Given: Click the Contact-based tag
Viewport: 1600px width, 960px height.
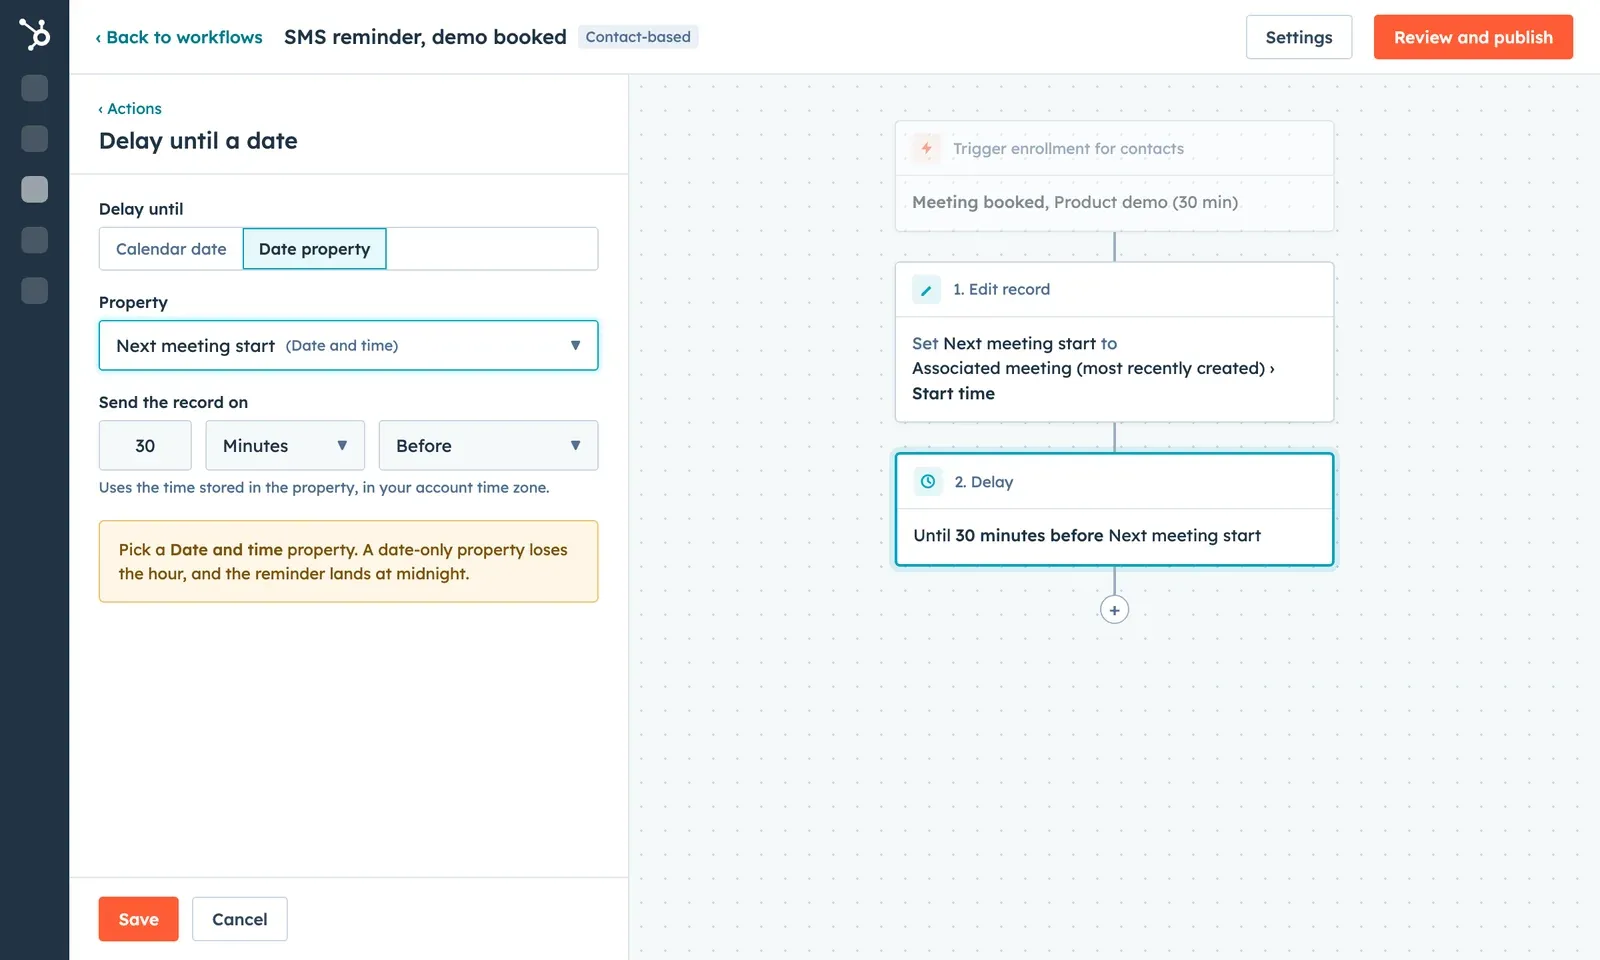Looking at the screenshot, I should [638, 37].
